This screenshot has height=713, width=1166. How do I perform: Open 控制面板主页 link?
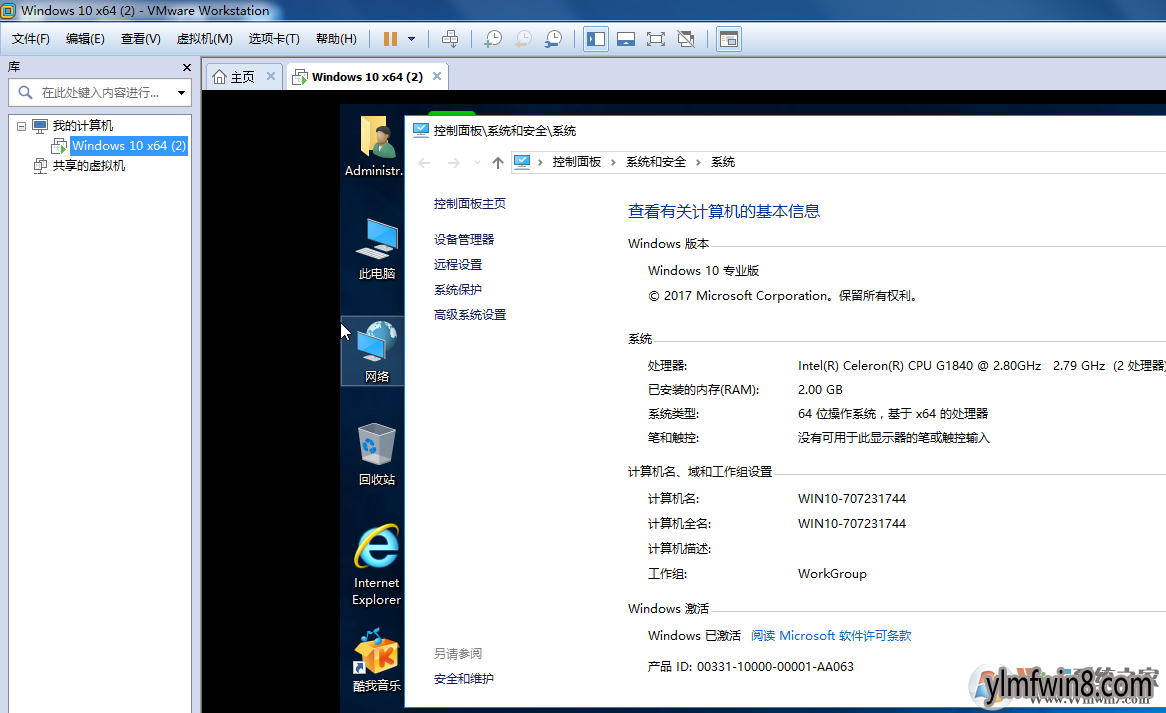470,204
